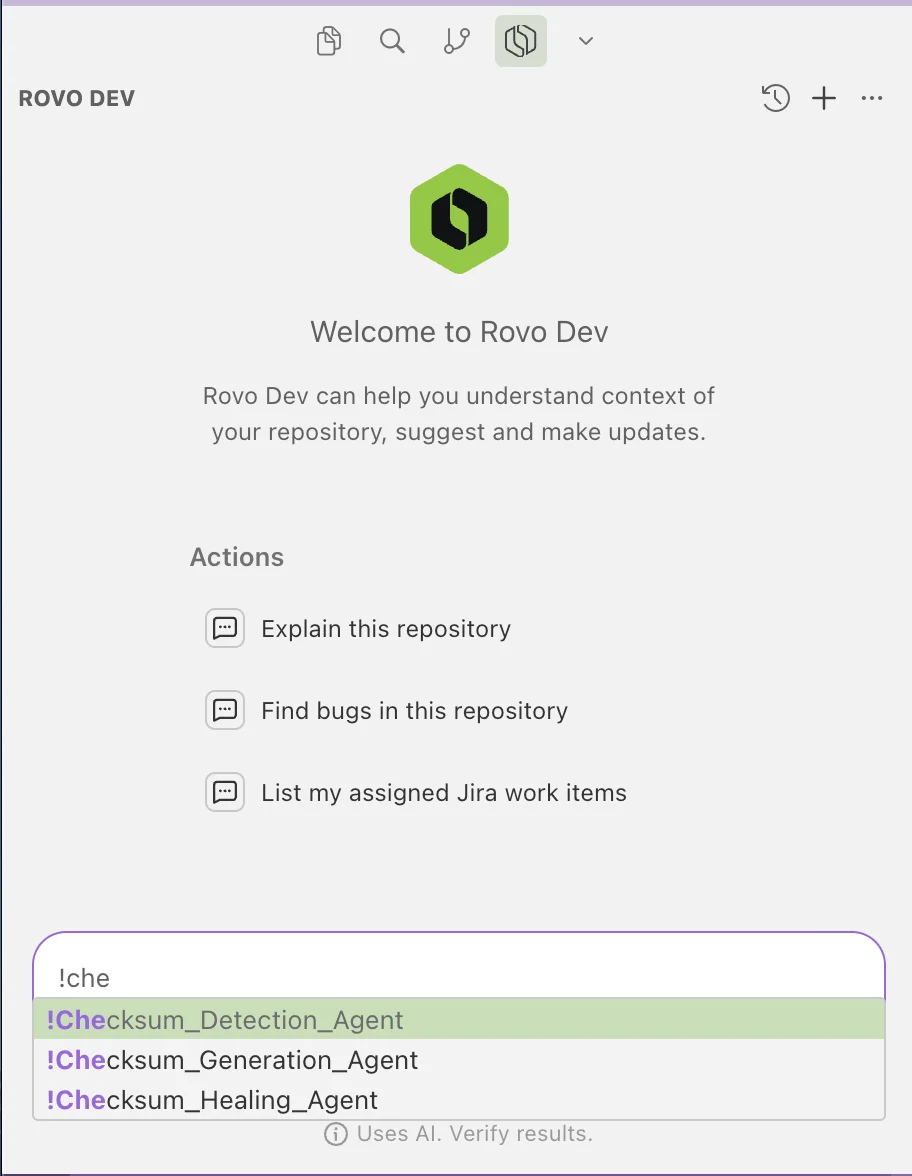
Task: Pick the !Checksum_Healing_Agent suggestion
Action: [459, 1100]
